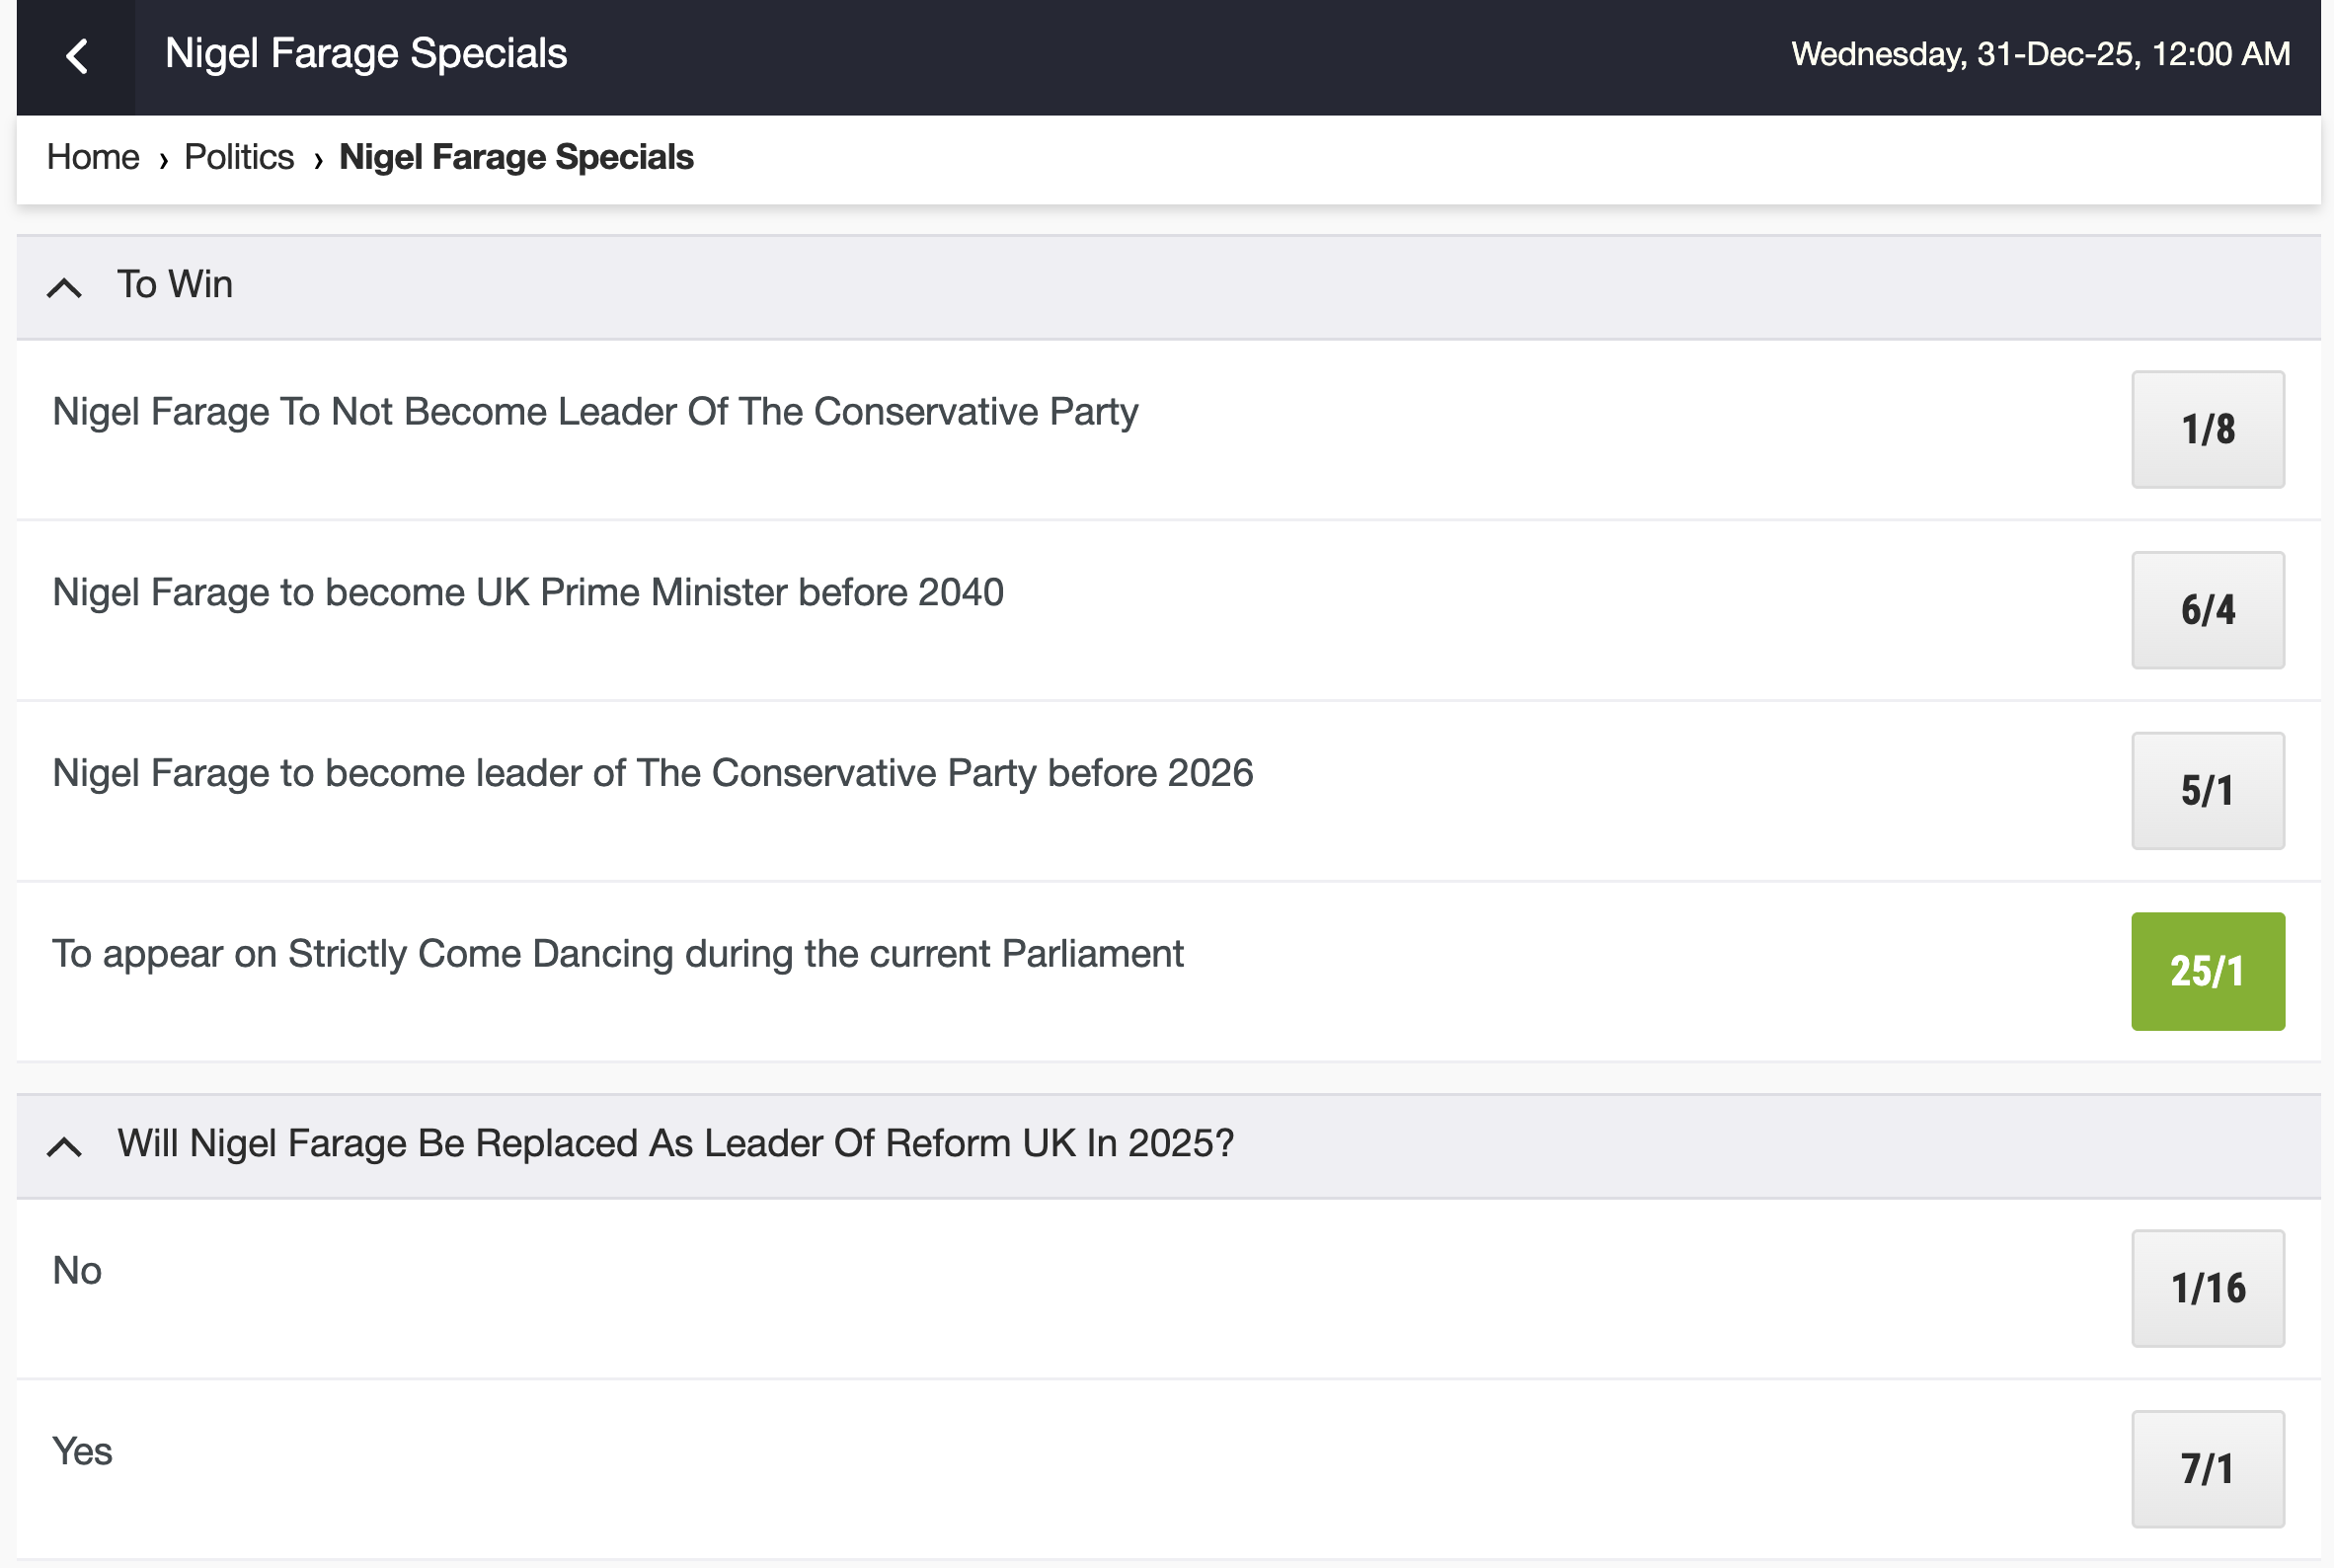This screenshot has width=2334, height=1568.
Task: Open the Politics breadcrumb link
Action: click(239, 157)
